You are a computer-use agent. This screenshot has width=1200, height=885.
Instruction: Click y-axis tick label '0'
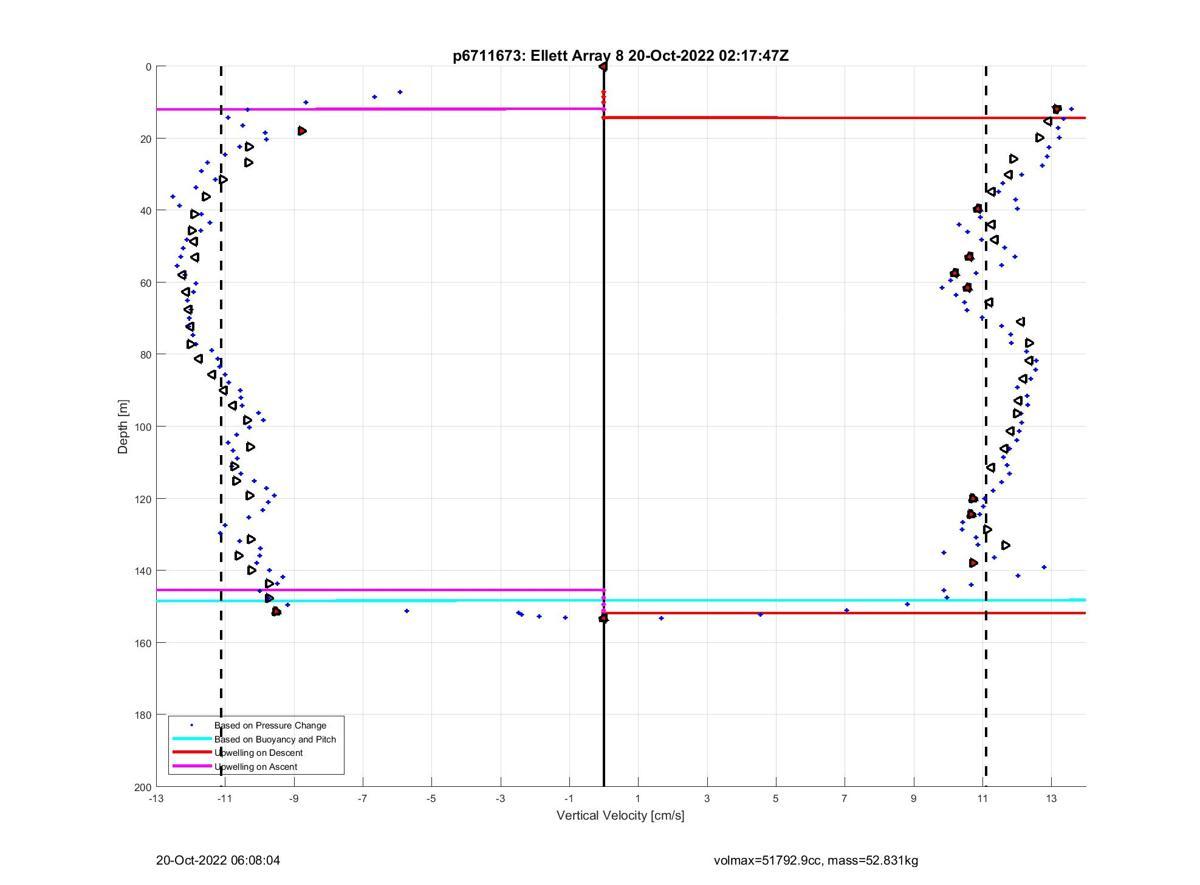coord(148,67)
